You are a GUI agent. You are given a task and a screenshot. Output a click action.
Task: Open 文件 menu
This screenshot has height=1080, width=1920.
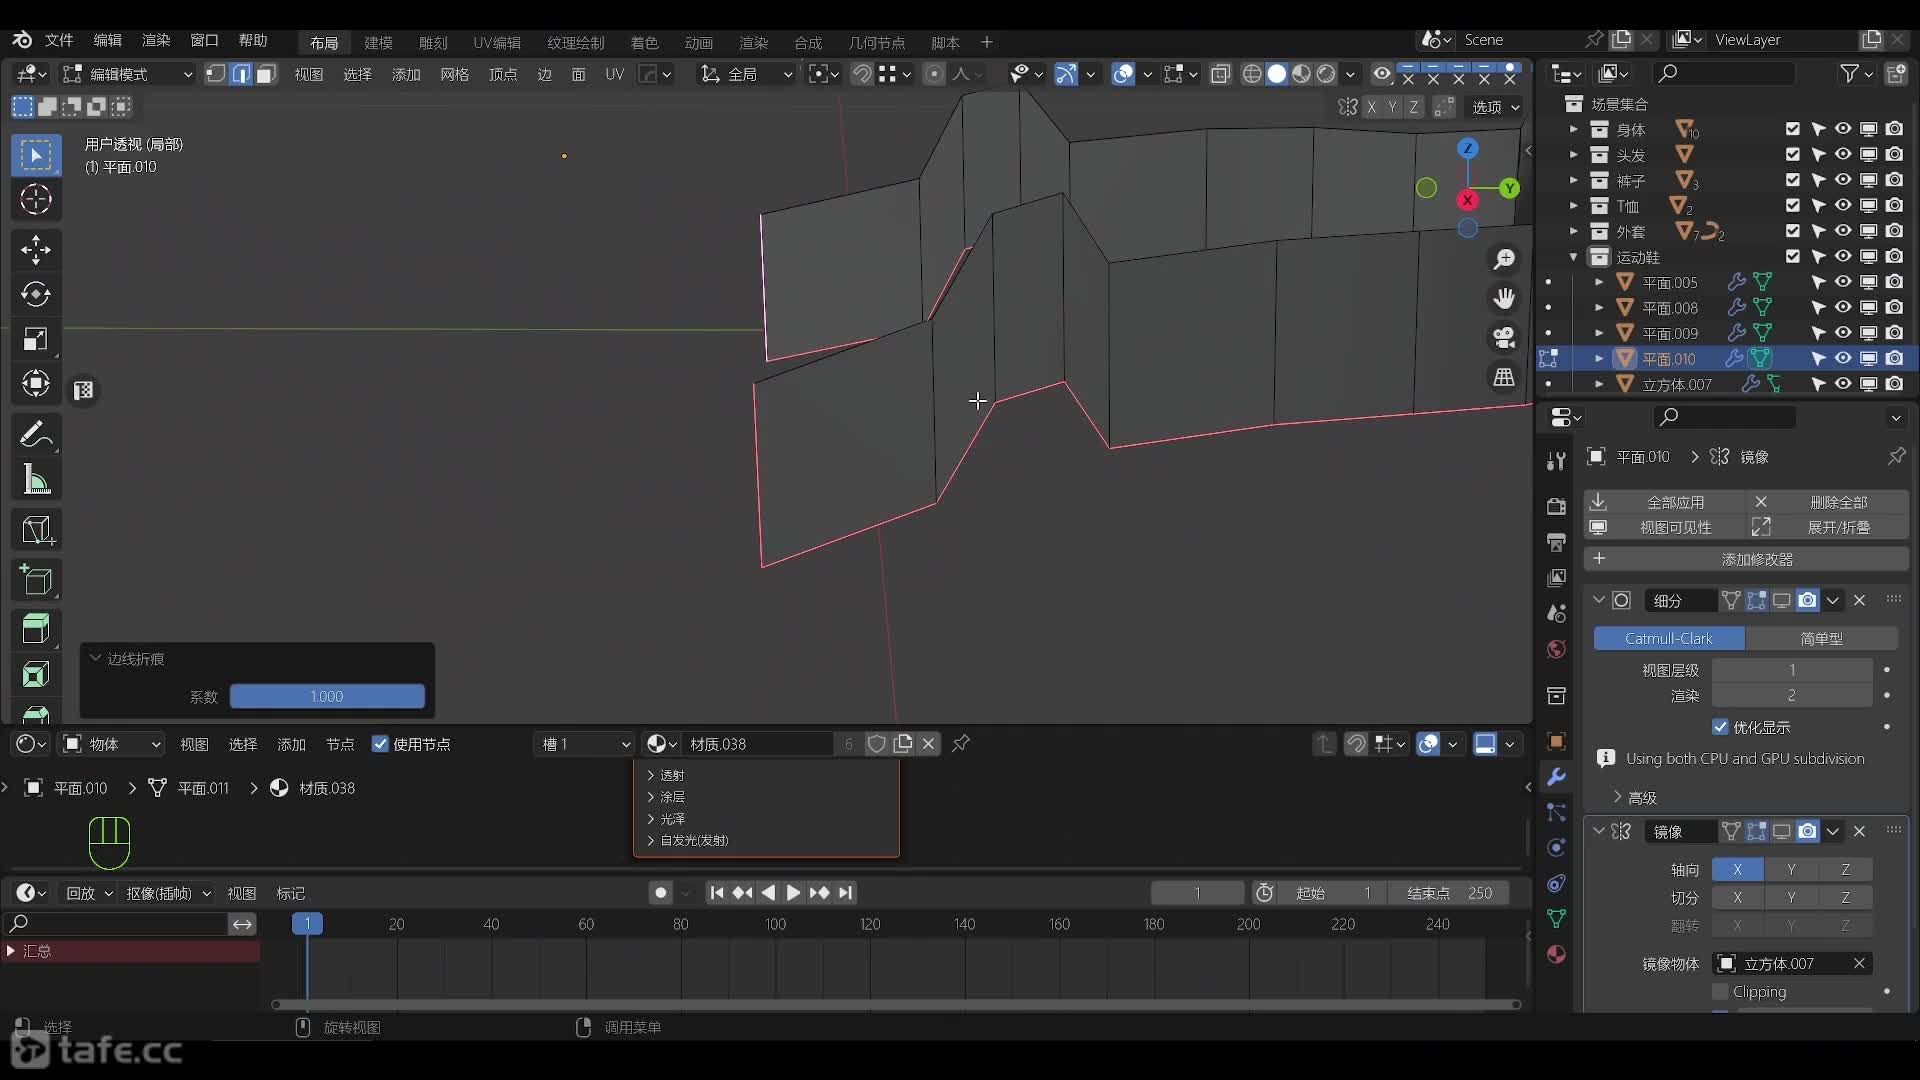coord(59,40)
